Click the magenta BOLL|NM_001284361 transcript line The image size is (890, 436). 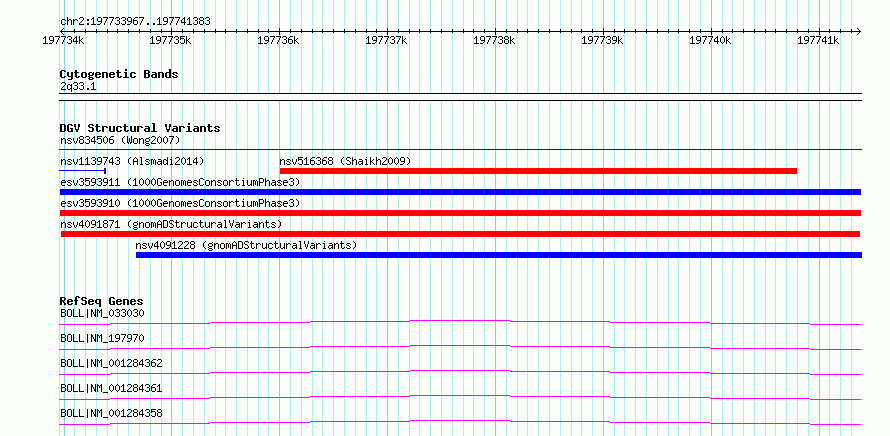(x=460, y=397)
